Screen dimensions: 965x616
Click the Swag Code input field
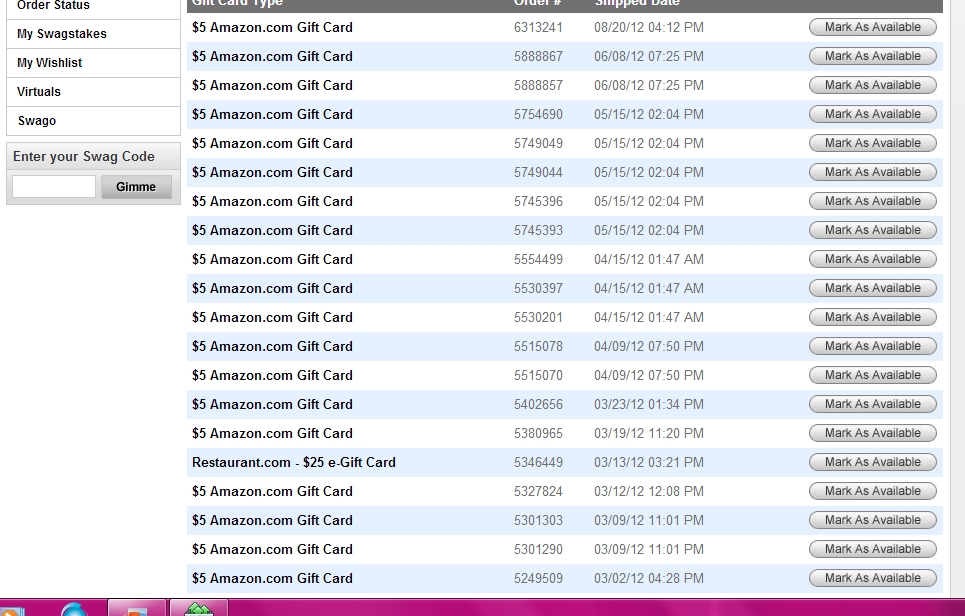coord(54,187)
